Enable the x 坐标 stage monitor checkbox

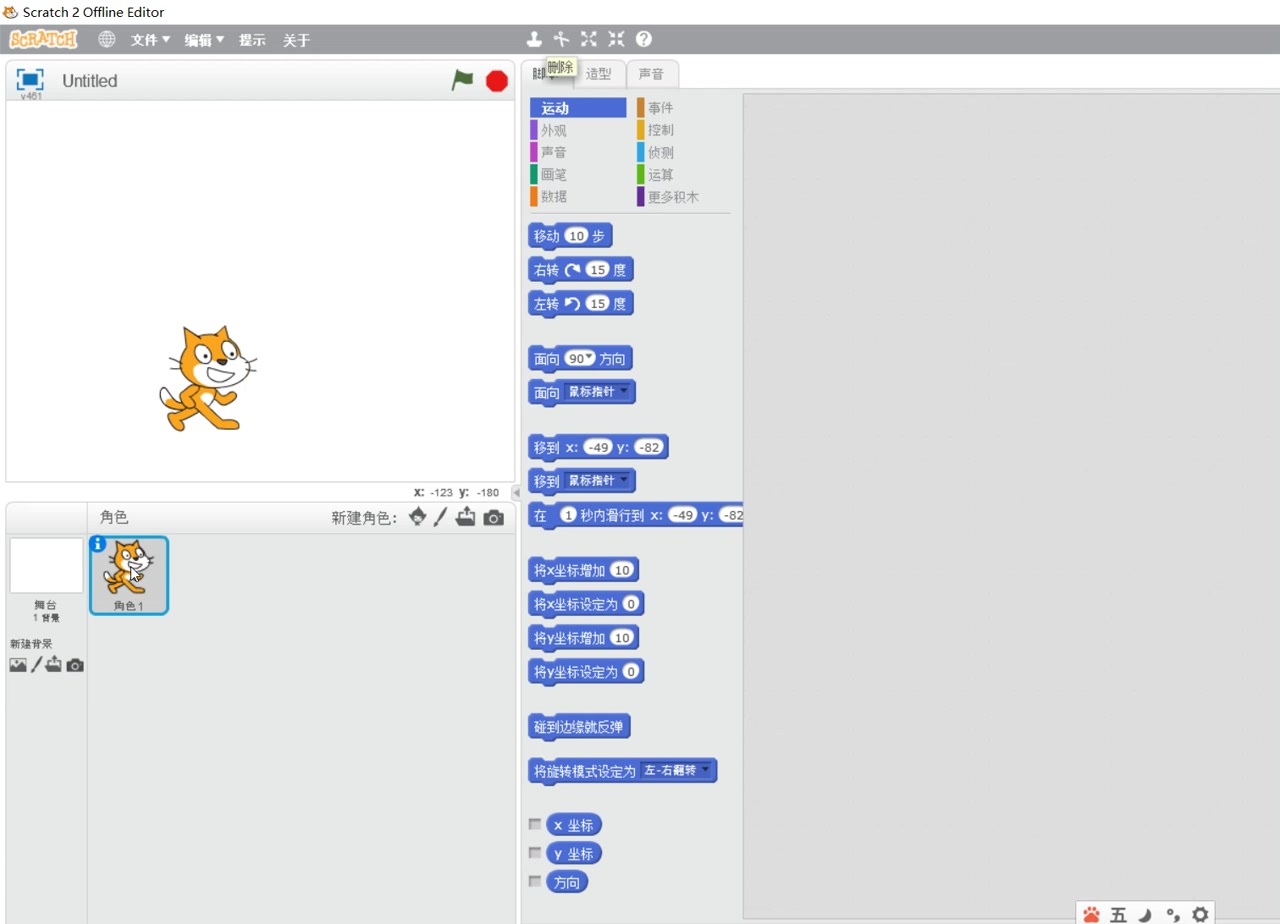(535, 824)
